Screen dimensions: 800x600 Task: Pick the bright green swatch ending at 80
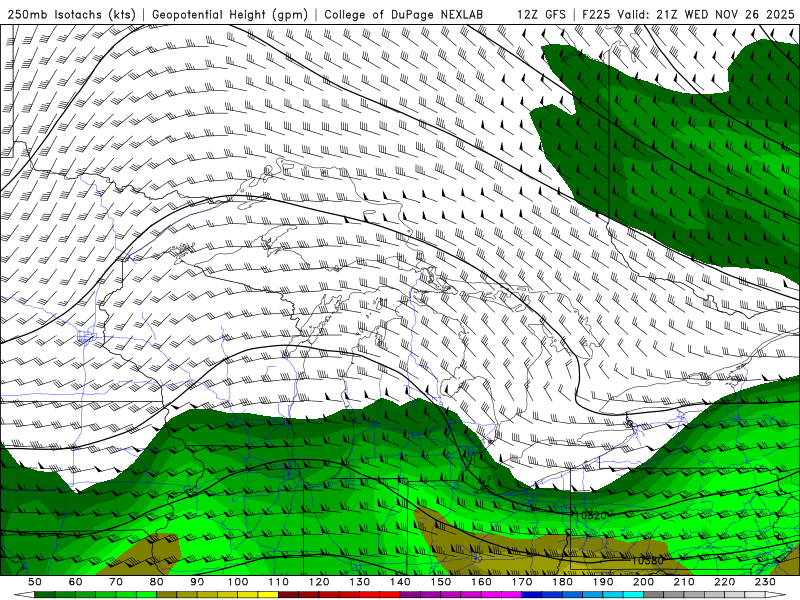146,595
